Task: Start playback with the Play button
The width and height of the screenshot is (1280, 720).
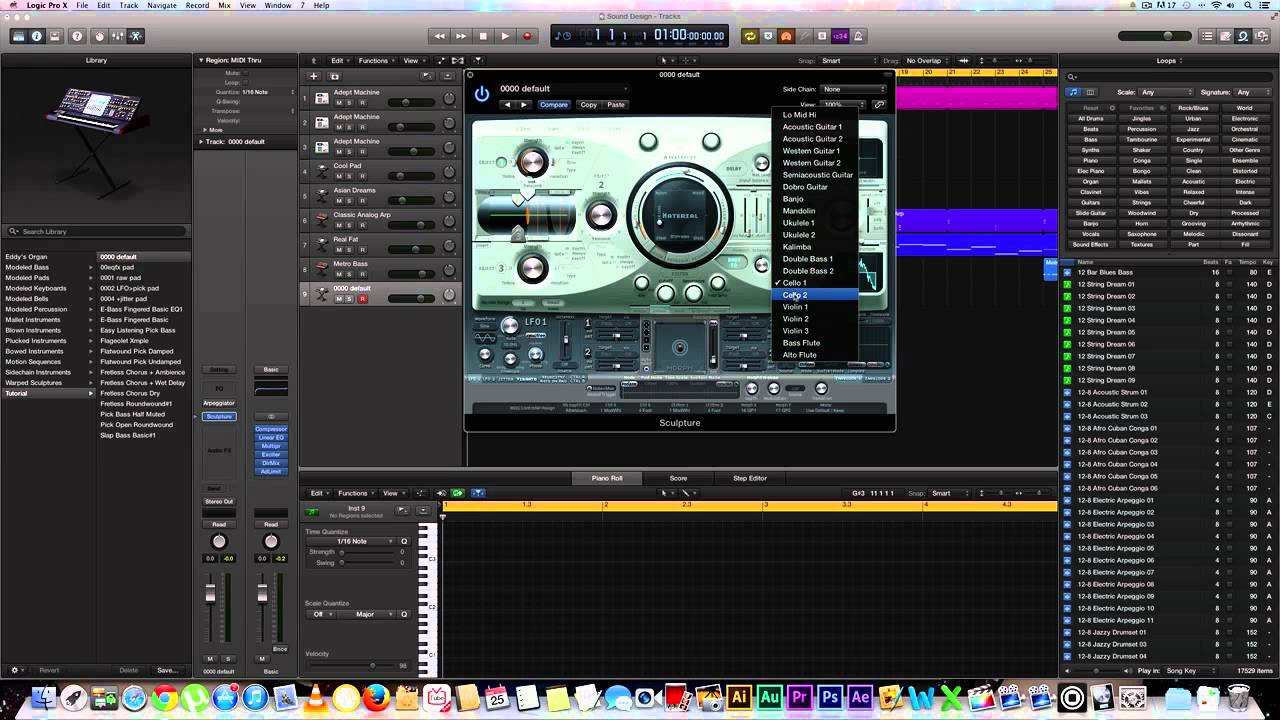Action: click(x=505, y=36)
